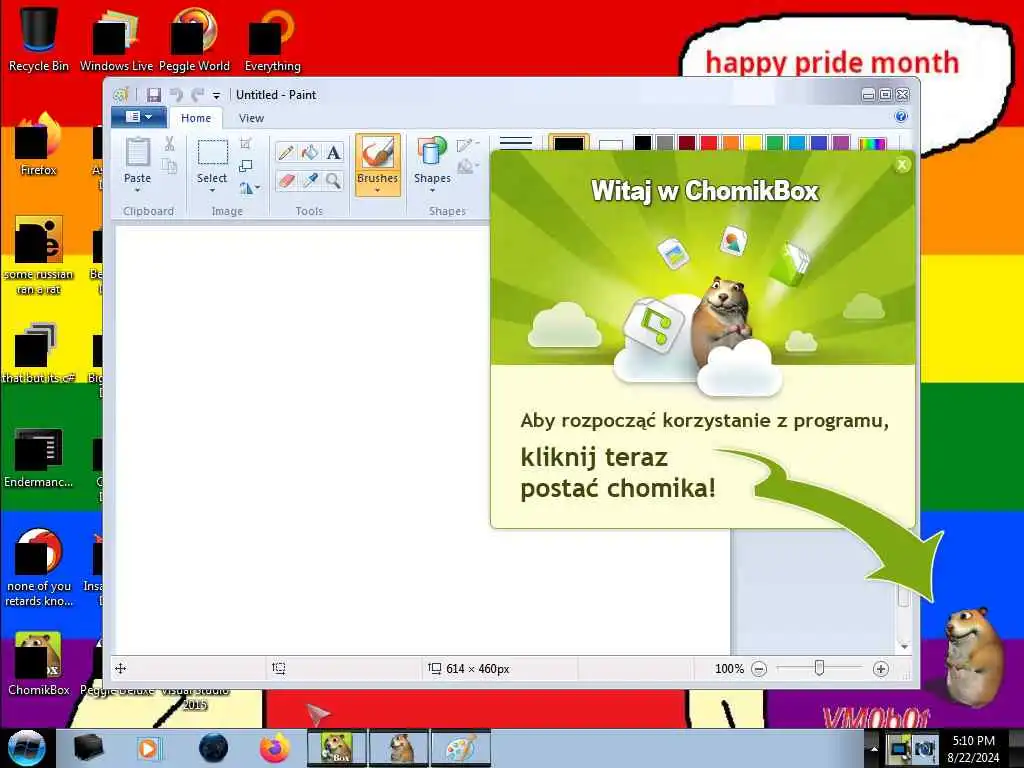
Task: Select the Fill with color bucket tool
Action: click(310, 153)
